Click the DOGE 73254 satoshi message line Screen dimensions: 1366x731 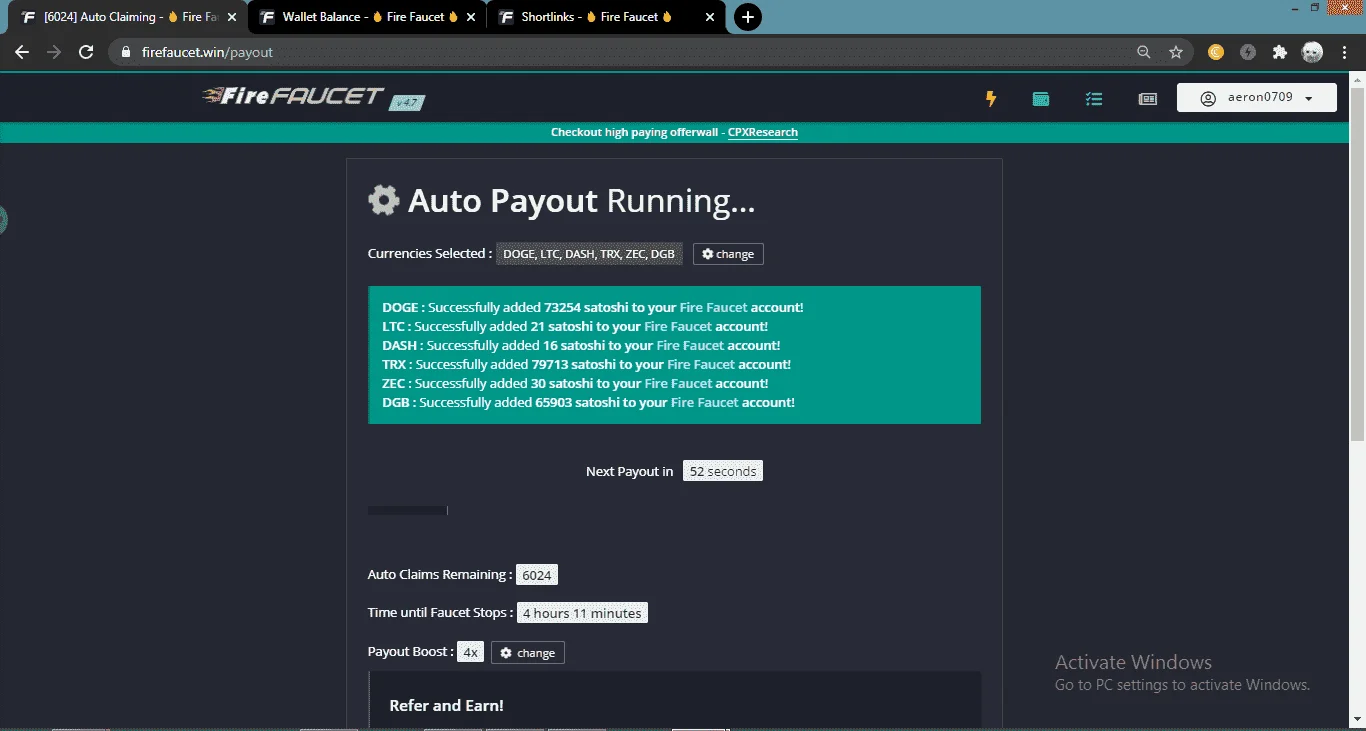(593, 307)
